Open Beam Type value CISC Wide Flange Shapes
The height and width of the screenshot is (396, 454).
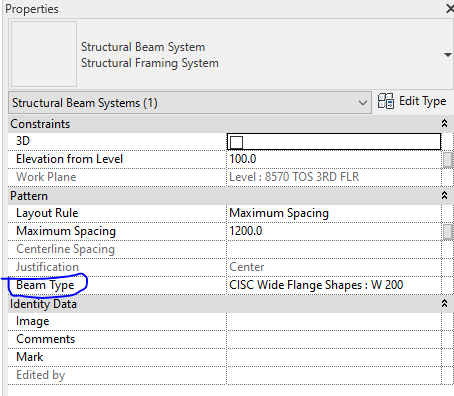tap(334, 285)
